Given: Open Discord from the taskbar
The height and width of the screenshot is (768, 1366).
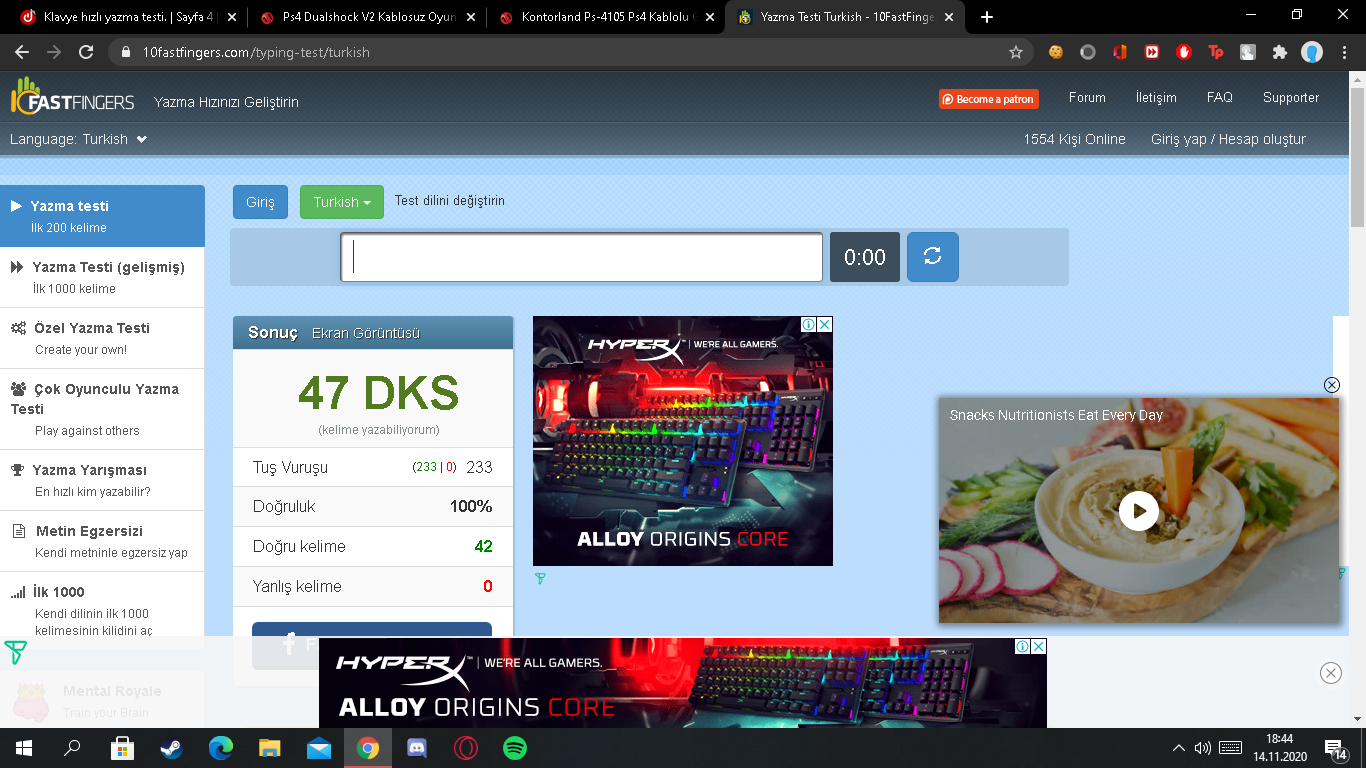Looking at the screenshot, I should coord(417,748).
